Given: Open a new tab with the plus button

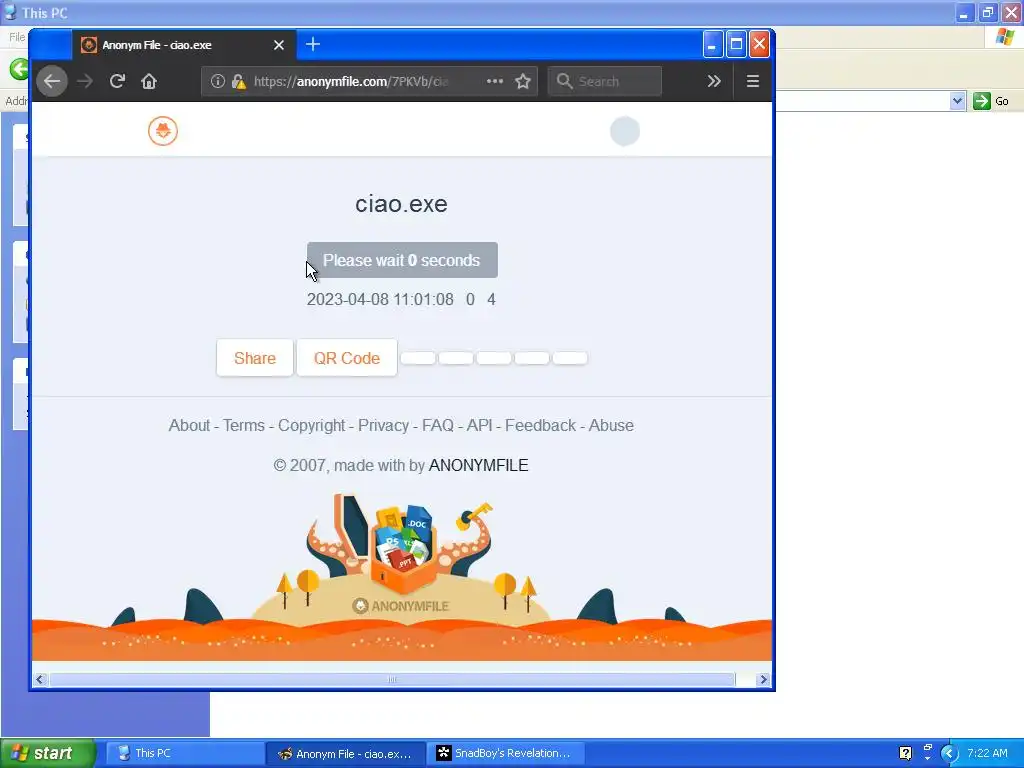Looking at the screenshot, I should pyautogui.click(x=313, y=44).
